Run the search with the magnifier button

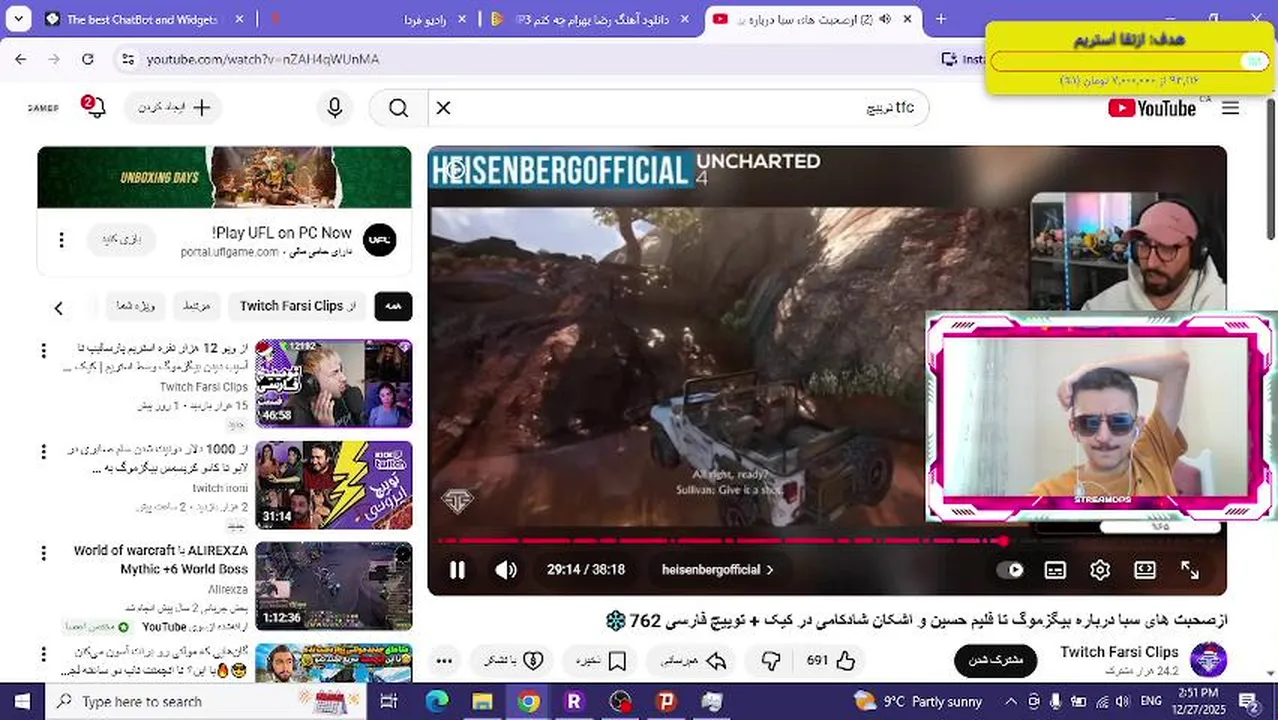[398, 108]
